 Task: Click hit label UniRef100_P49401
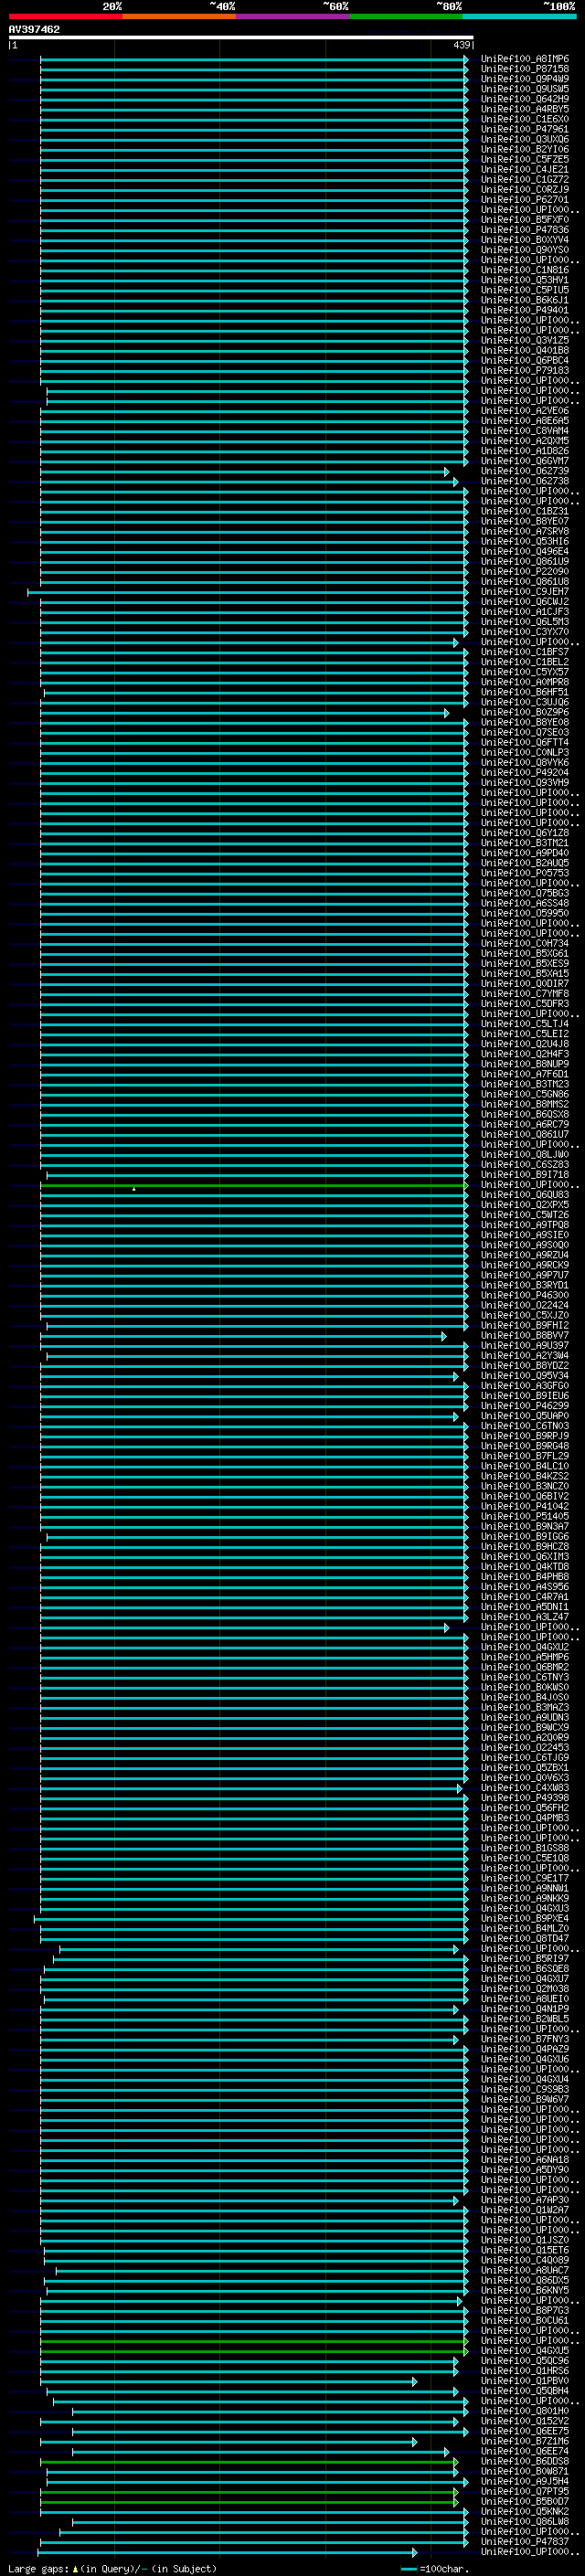click(x=524, y=310)
